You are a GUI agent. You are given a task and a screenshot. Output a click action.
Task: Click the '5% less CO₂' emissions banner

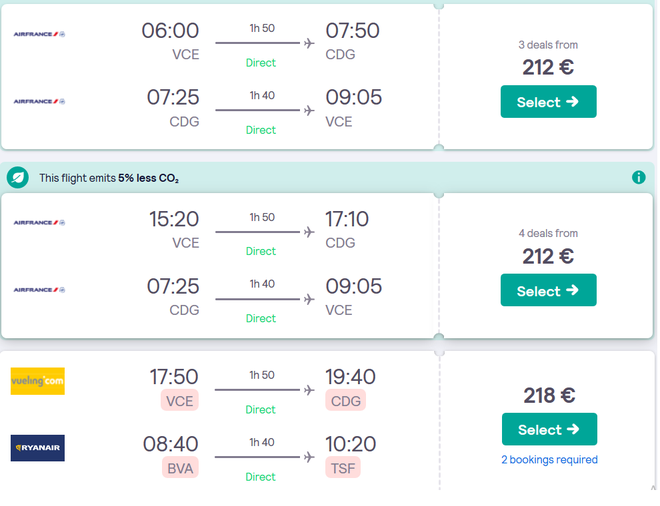[328, 178]
